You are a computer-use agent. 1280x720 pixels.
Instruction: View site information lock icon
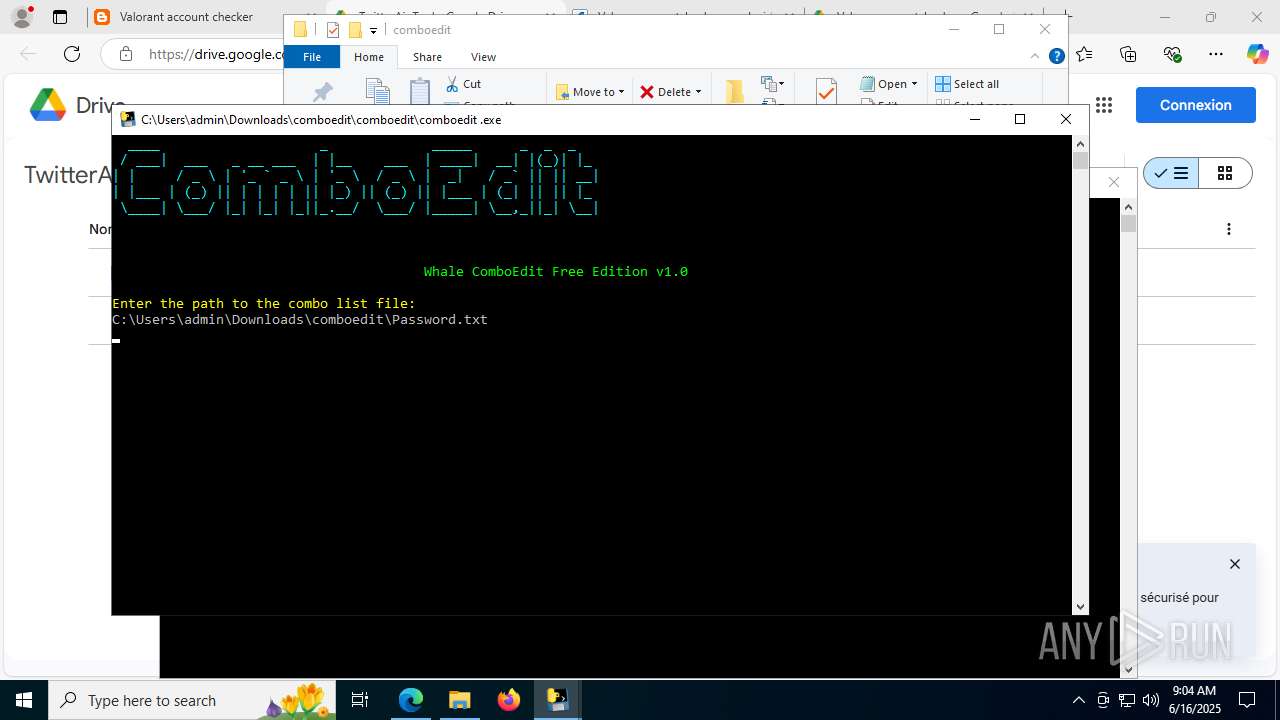tap(125, 54)
